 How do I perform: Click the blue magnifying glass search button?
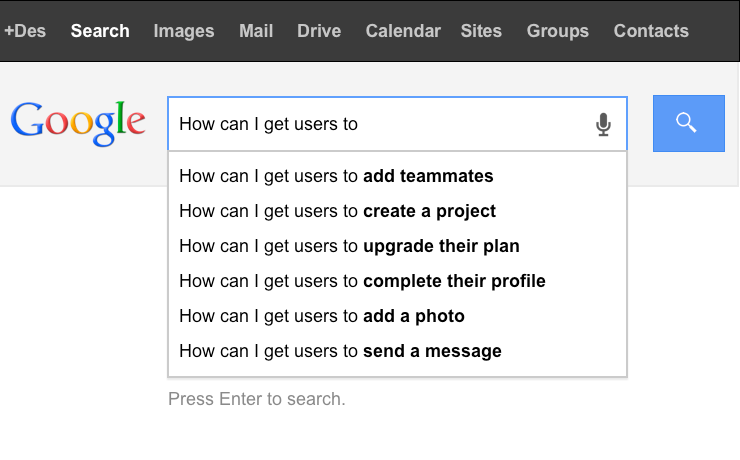(x=689, y=124)
